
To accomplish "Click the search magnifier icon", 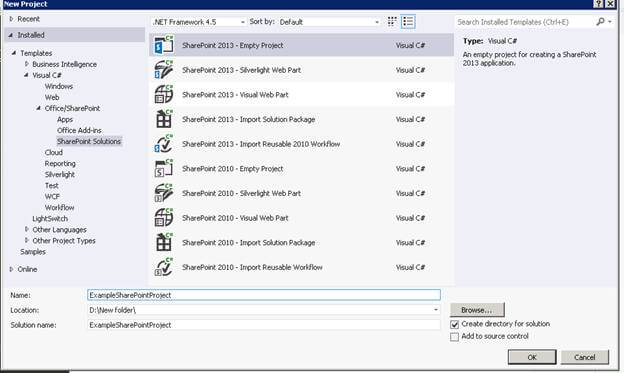I will [600, 21].
